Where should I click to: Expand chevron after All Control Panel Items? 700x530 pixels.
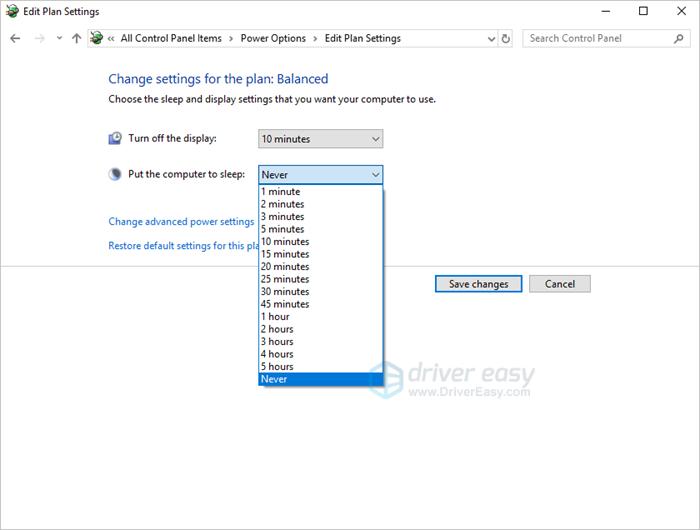click(x=231, y=39)
